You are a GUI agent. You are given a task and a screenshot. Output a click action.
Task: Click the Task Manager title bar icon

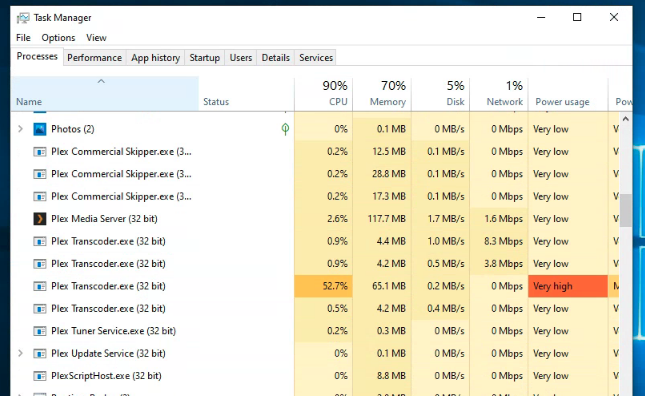(23, 18)
